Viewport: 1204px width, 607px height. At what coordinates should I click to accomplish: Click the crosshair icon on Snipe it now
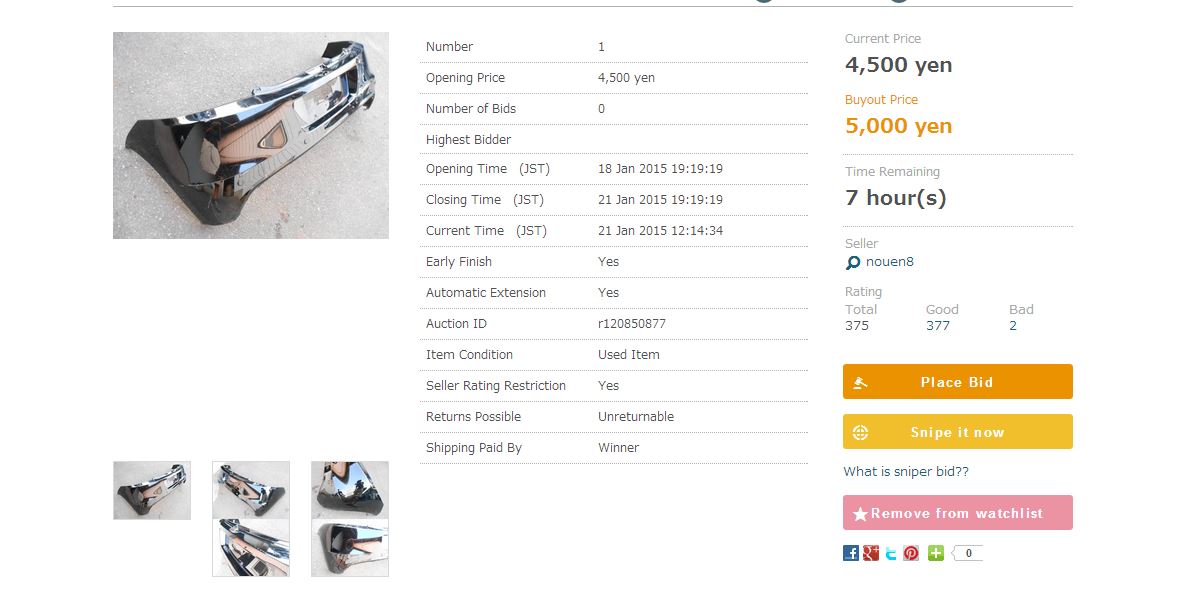pos(860,432)
